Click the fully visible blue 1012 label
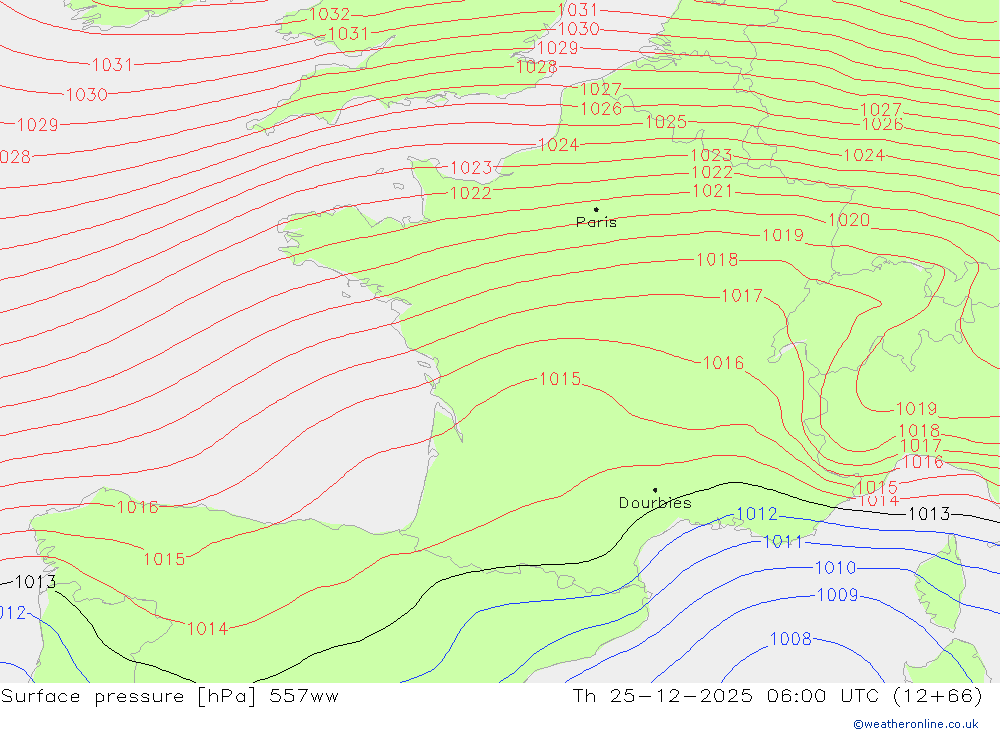Viewport: 1000px width, 733px height. coord(757,514)
